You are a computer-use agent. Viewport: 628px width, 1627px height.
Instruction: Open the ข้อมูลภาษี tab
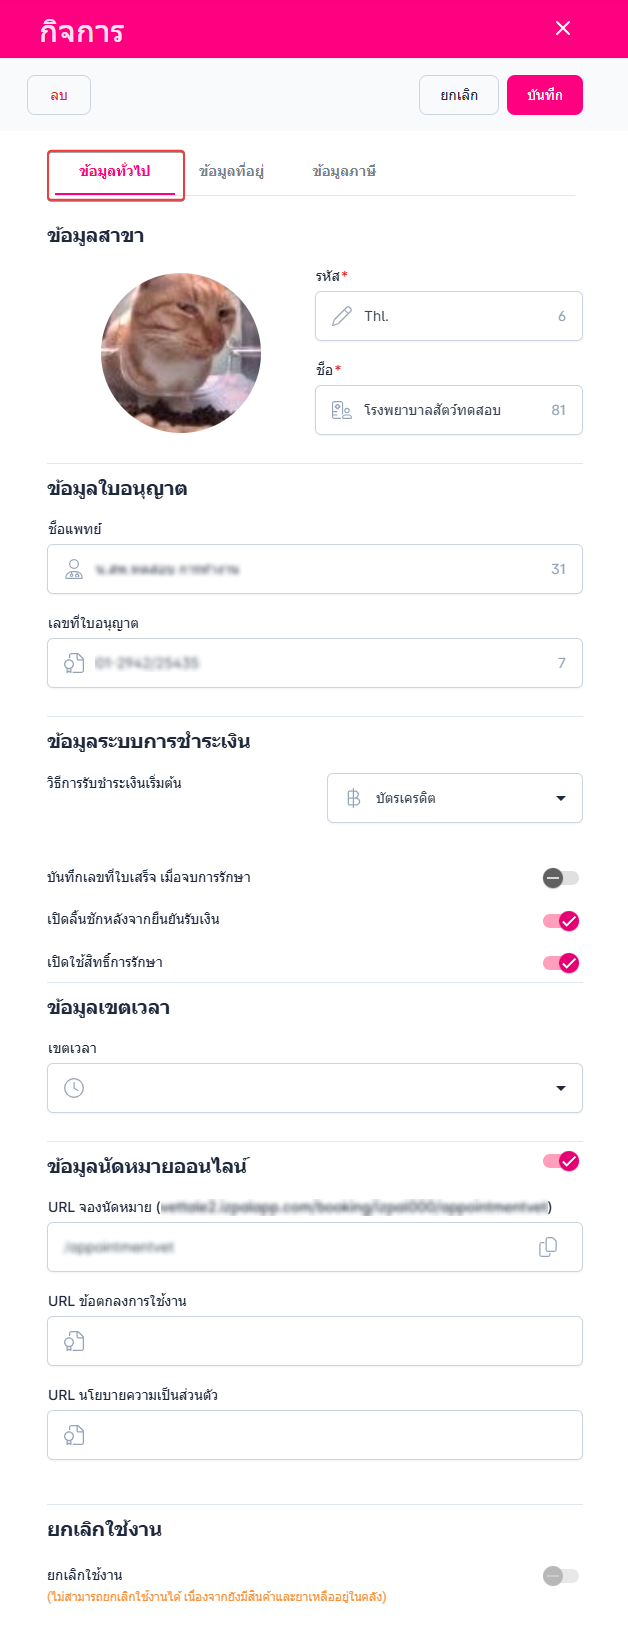(344, 172)
